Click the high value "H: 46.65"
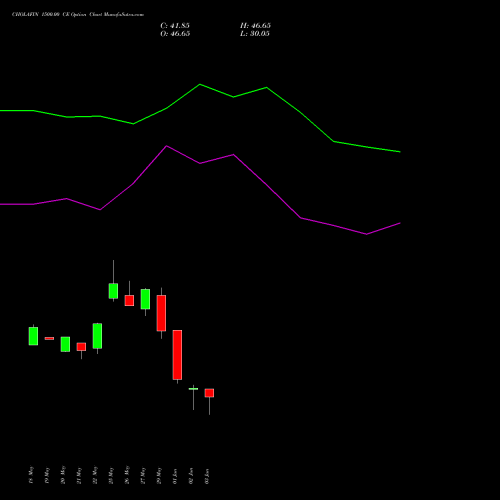Image resolution: width=500 pixels, height=500 pixels. pos(255,26)
